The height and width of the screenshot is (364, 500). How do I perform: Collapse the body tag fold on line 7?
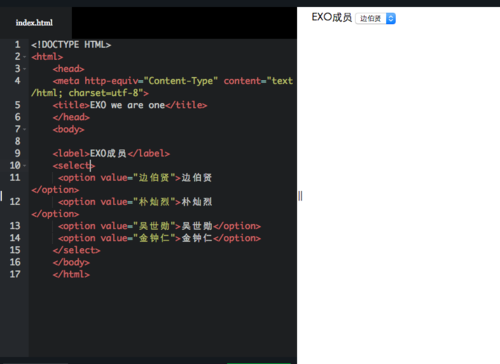click(25, 129)
